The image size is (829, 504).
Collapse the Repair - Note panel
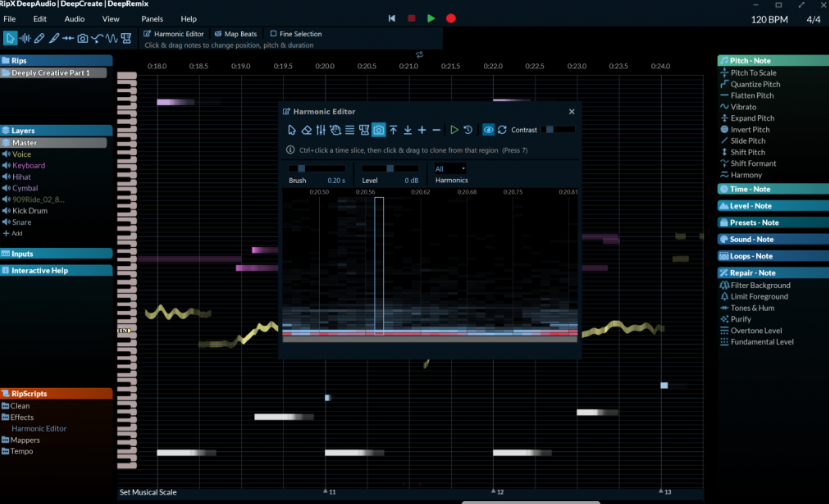tap(772, 273)
